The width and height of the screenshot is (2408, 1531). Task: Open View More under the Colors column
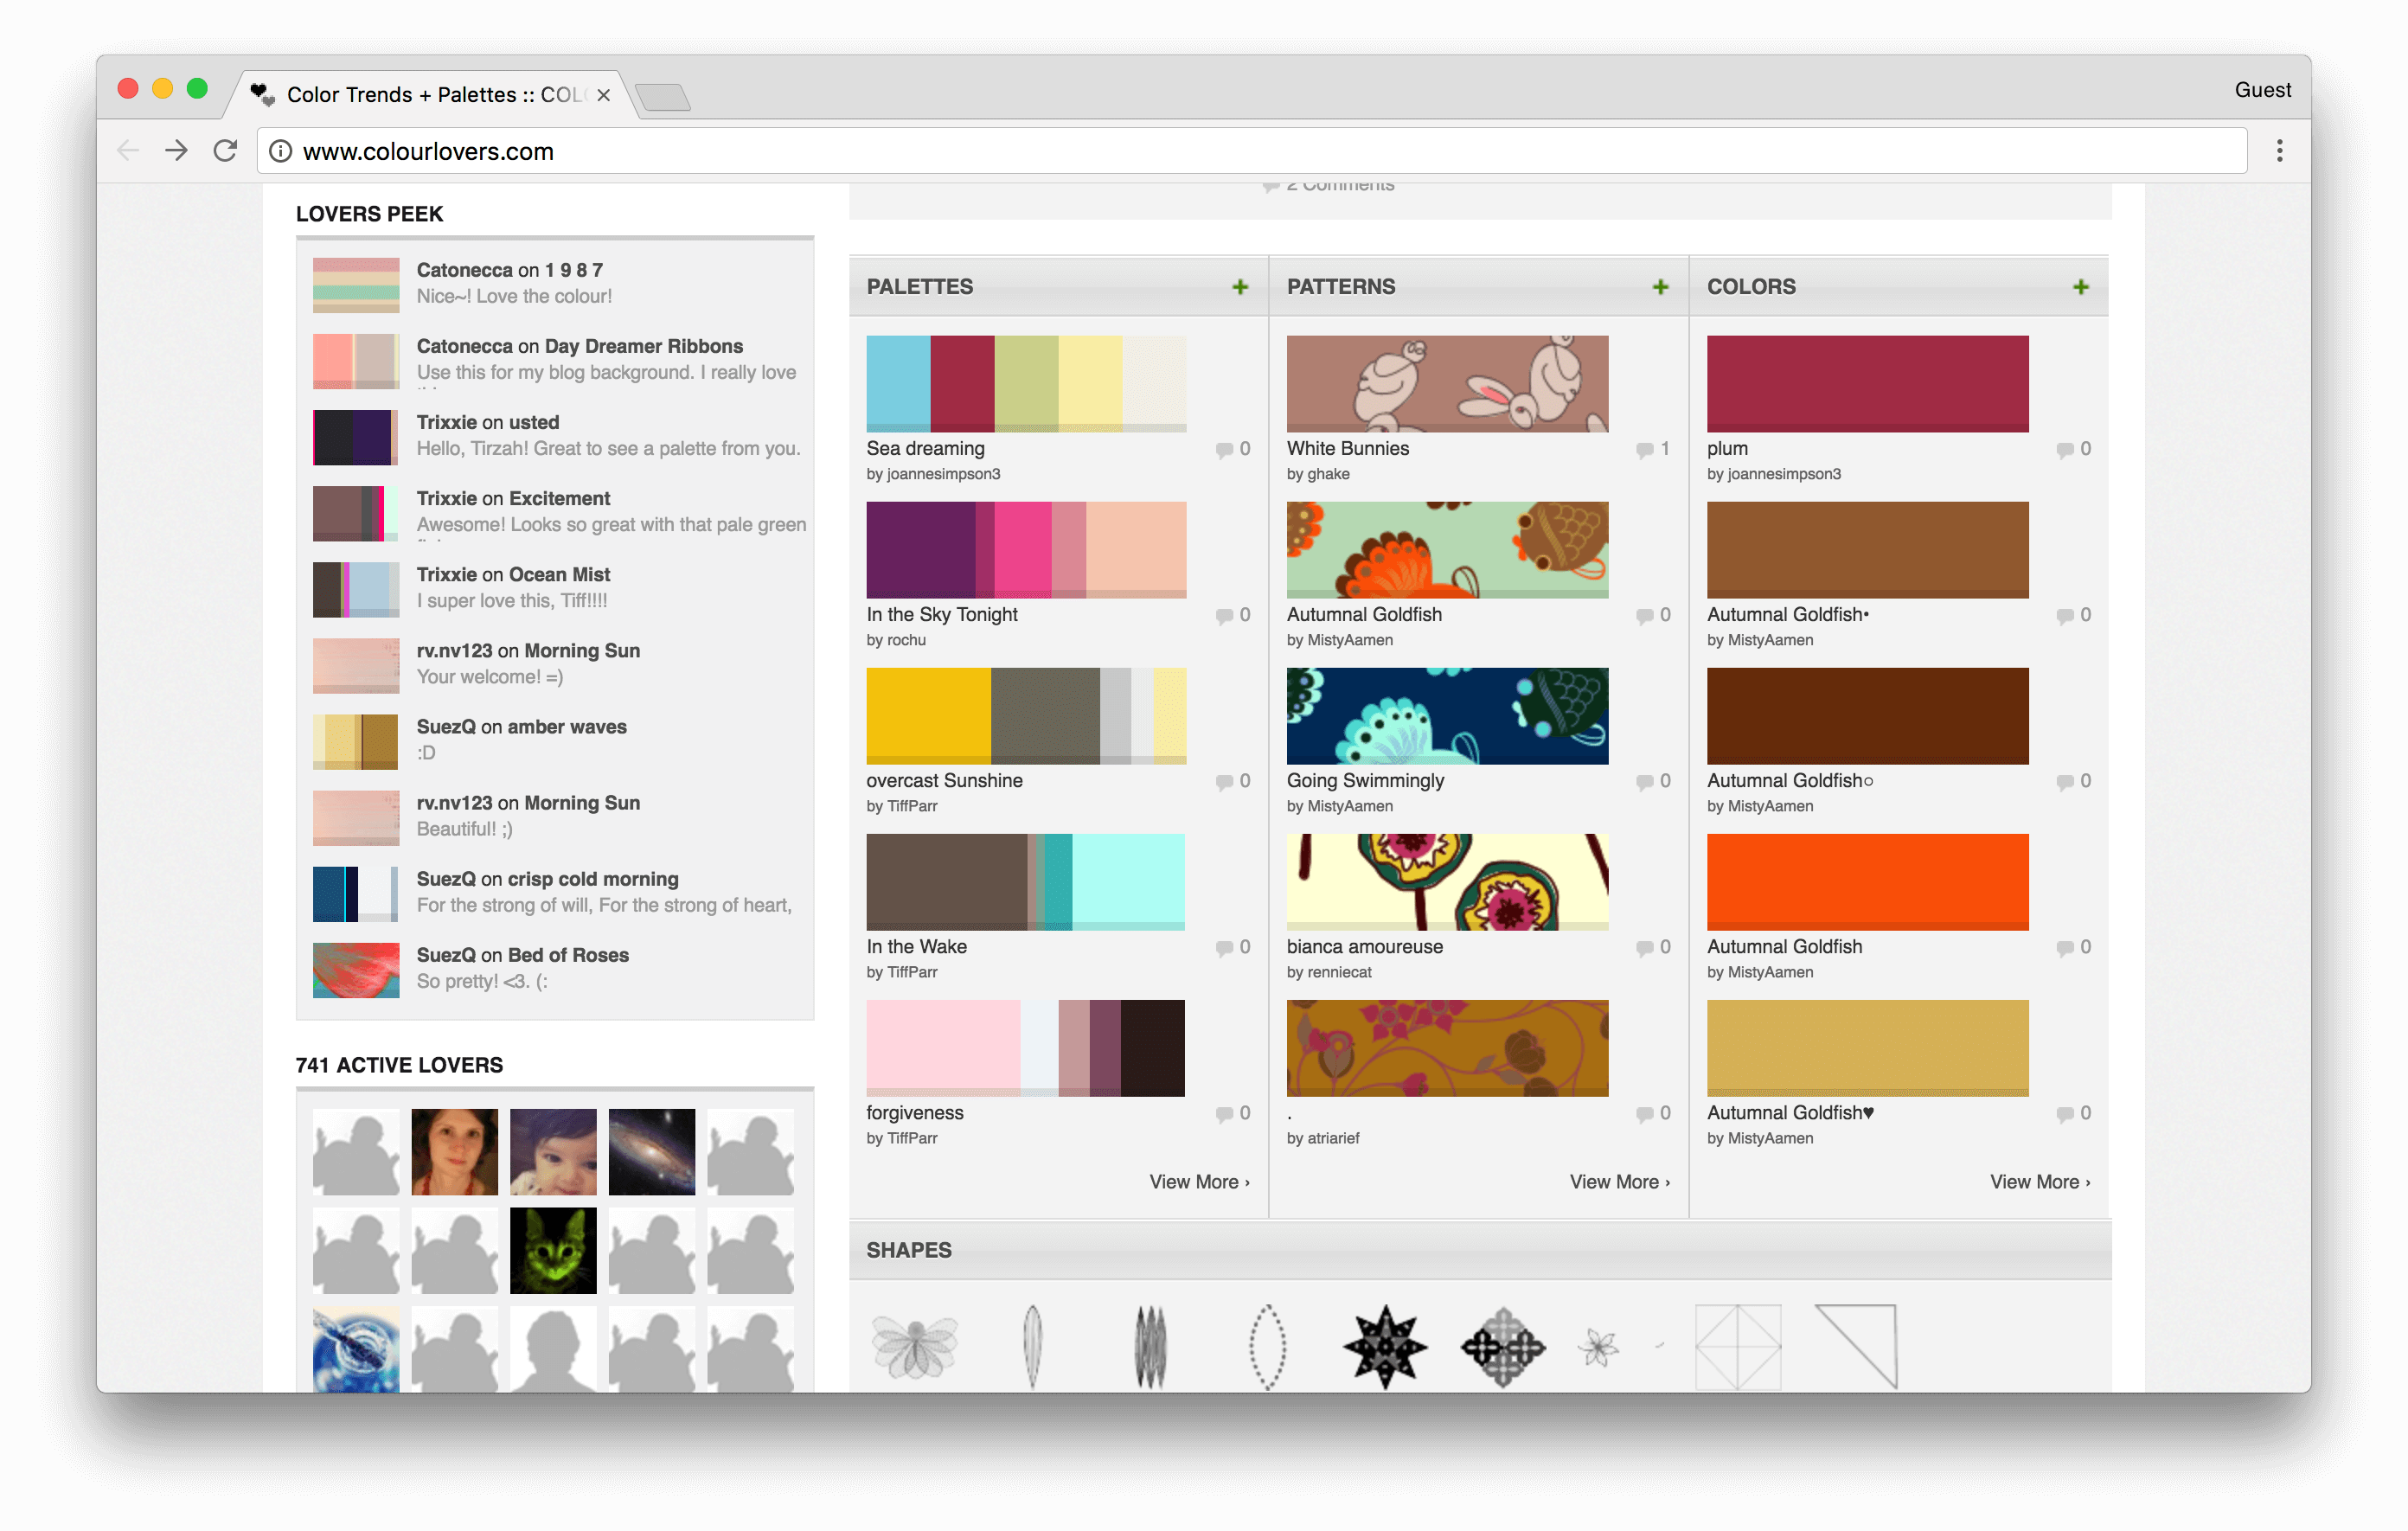coord(2038,1182)
